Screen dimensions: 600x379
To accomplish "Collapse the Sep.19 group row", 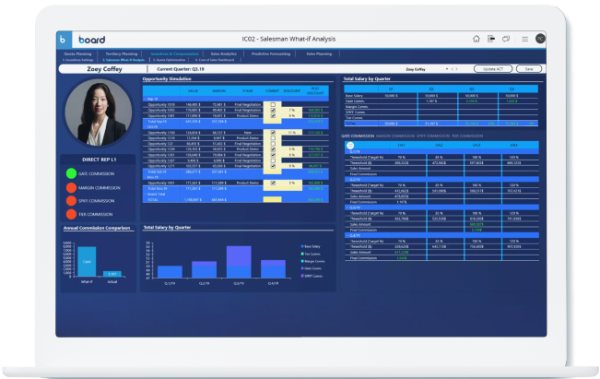I will tap(145, 99).
